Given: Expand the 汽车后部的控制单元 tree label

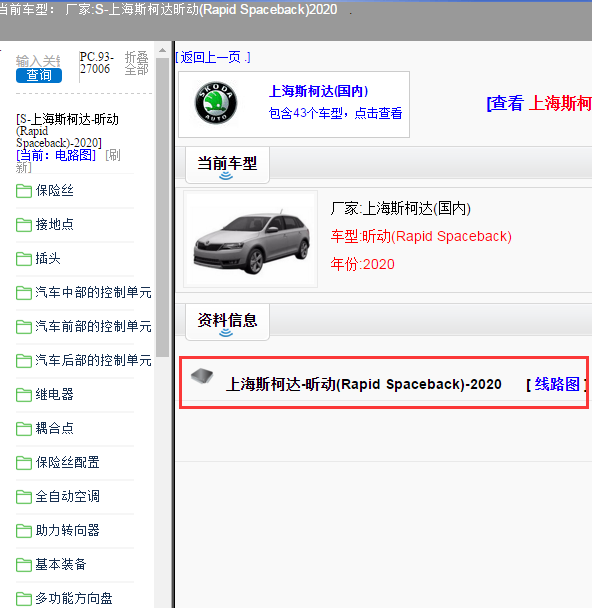Looking at the screenshot, I should [x=93, y=361].
